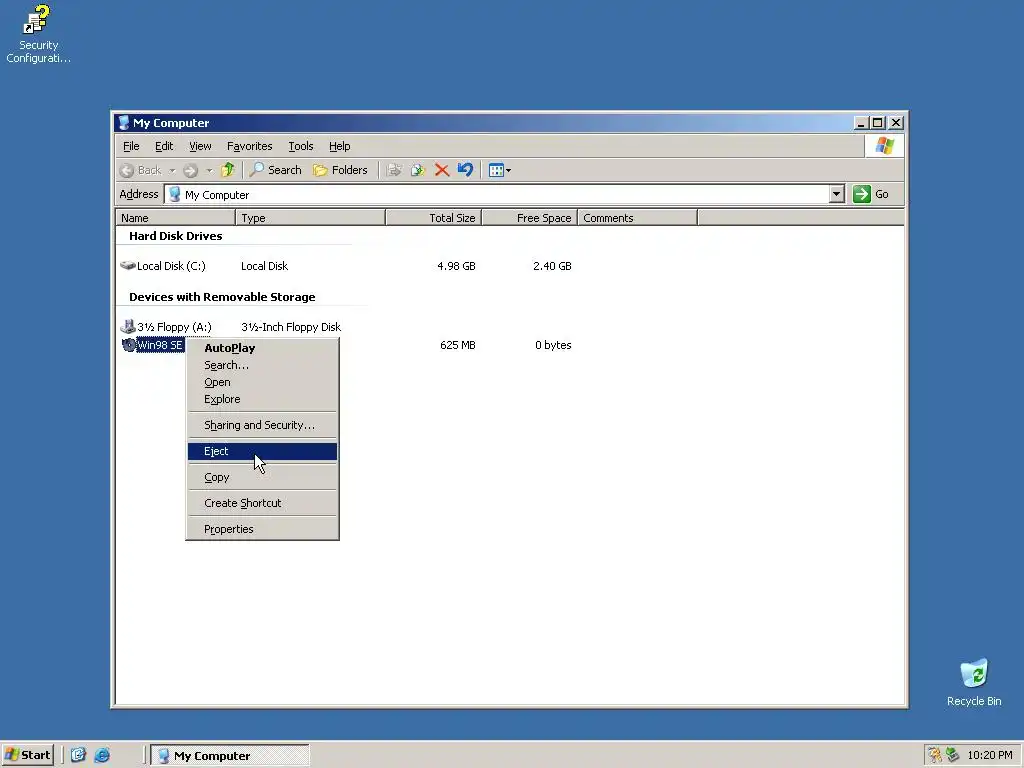The width and height of the screenshot is (1024, 768).
Task: Click the 2.40 GB free space value
Action: (552, 266)
